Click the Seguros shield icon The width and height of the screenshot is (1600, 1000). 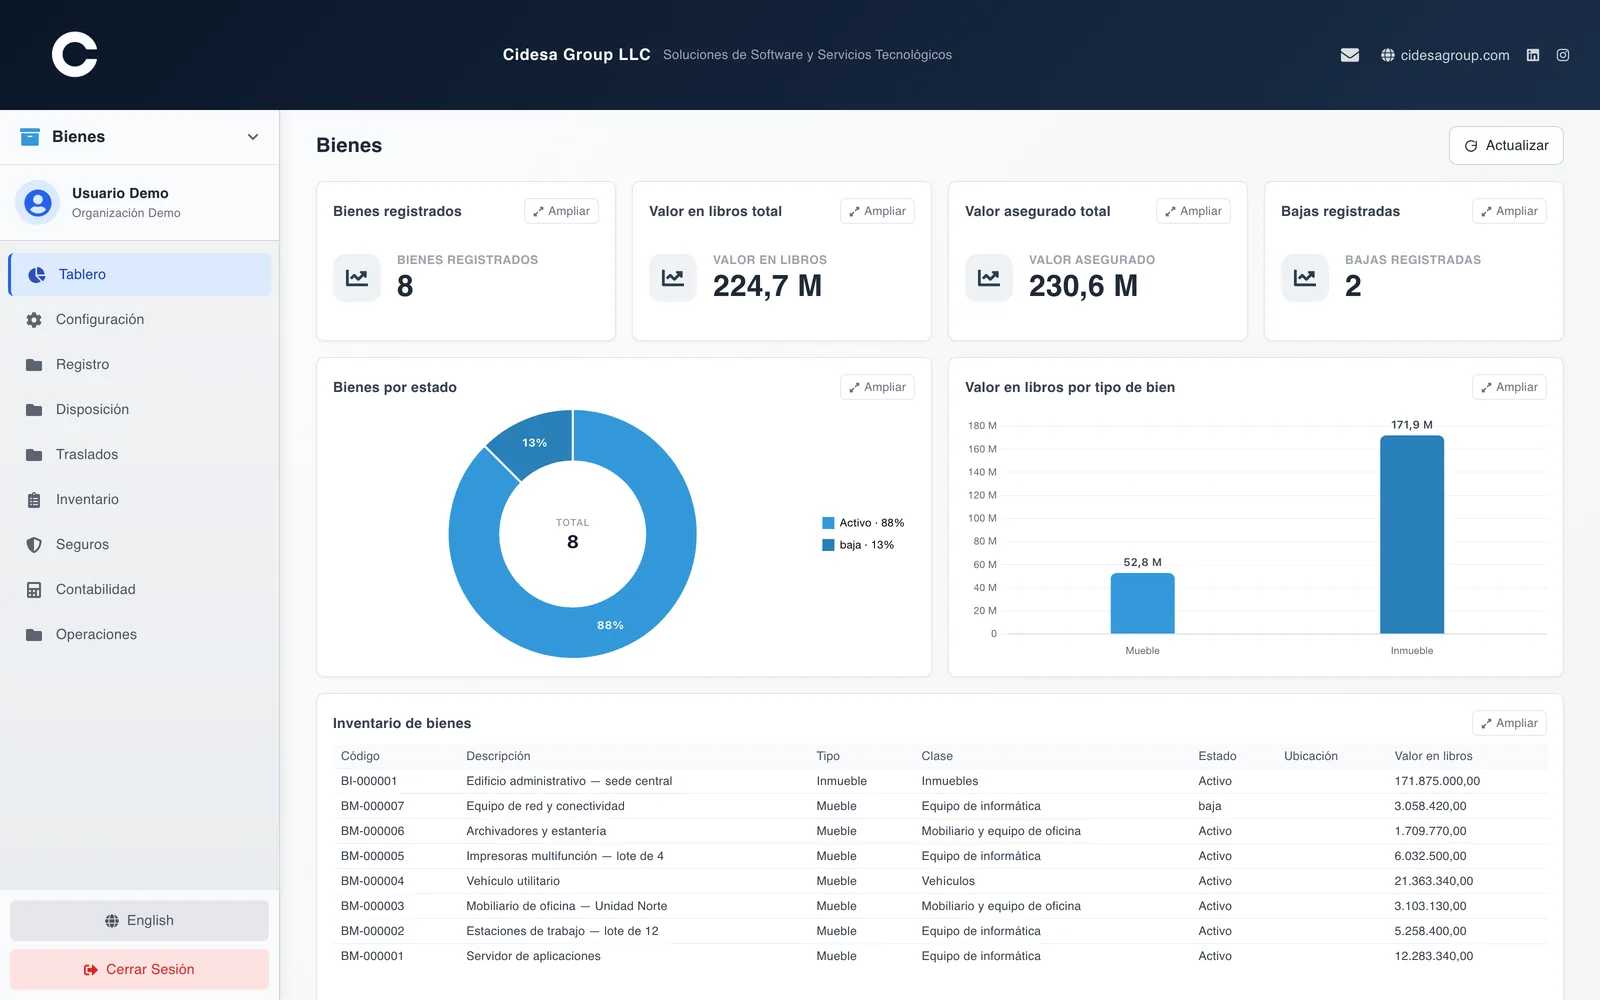click(x=34, y=545)
